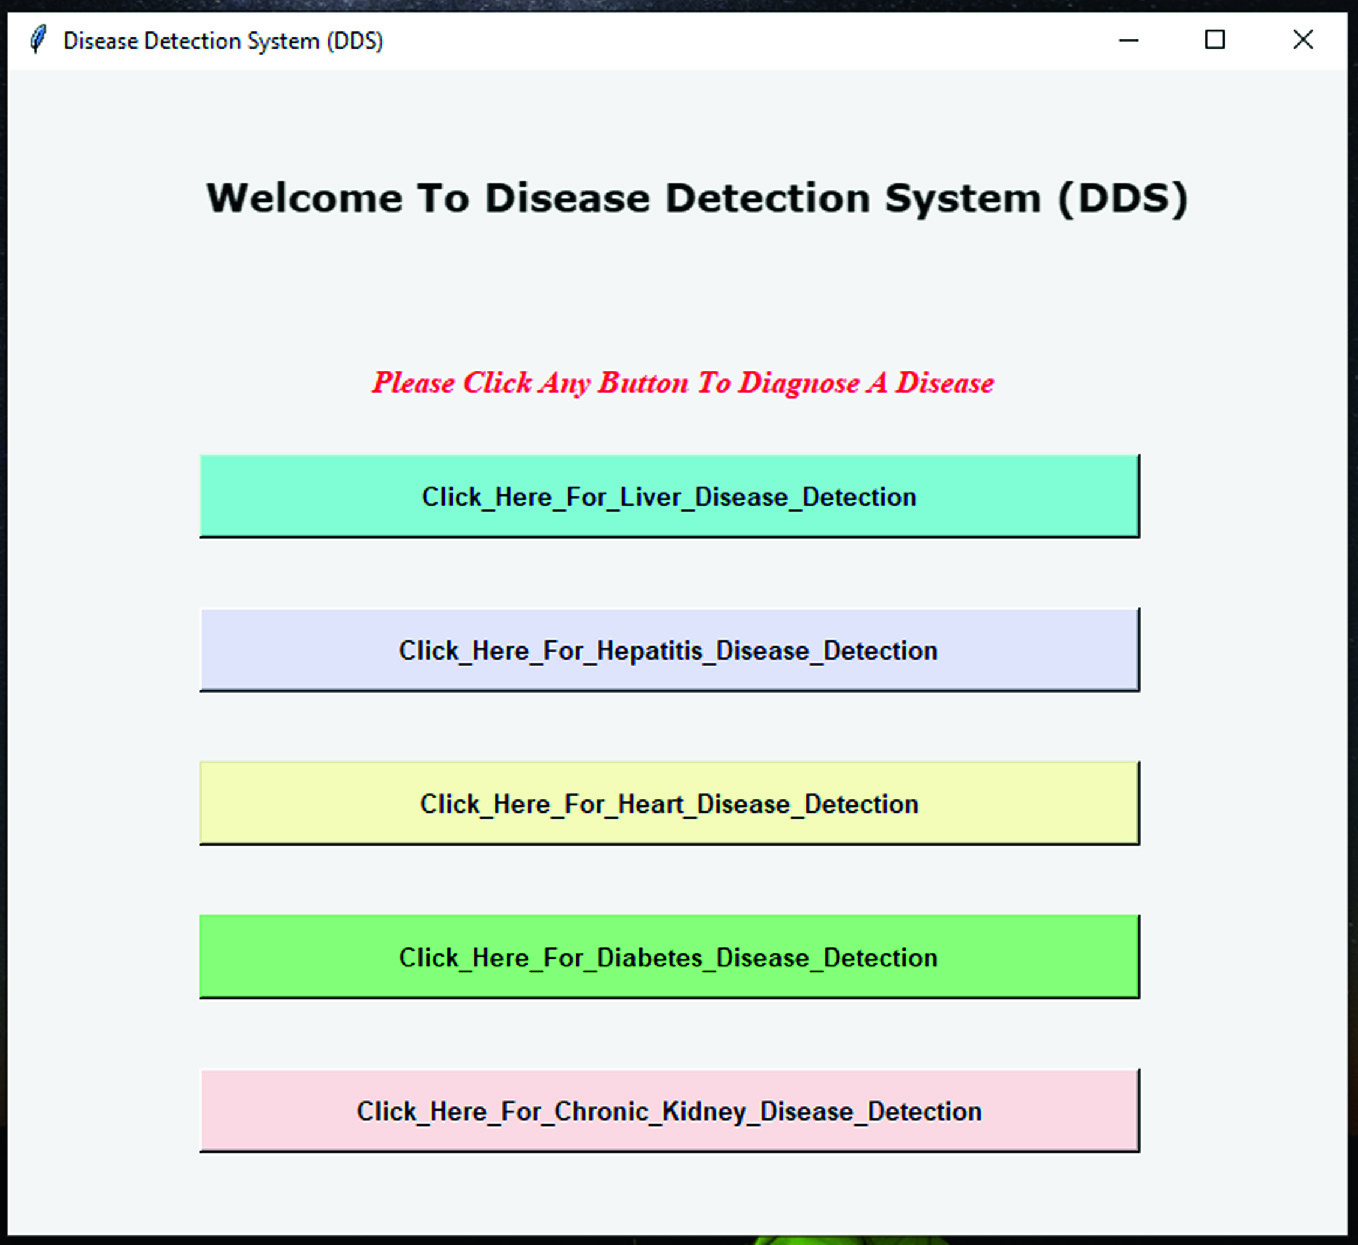Start Heart Disease Detection
The width and height of the screenshot is (1358, 1245).
coord(669,803)
